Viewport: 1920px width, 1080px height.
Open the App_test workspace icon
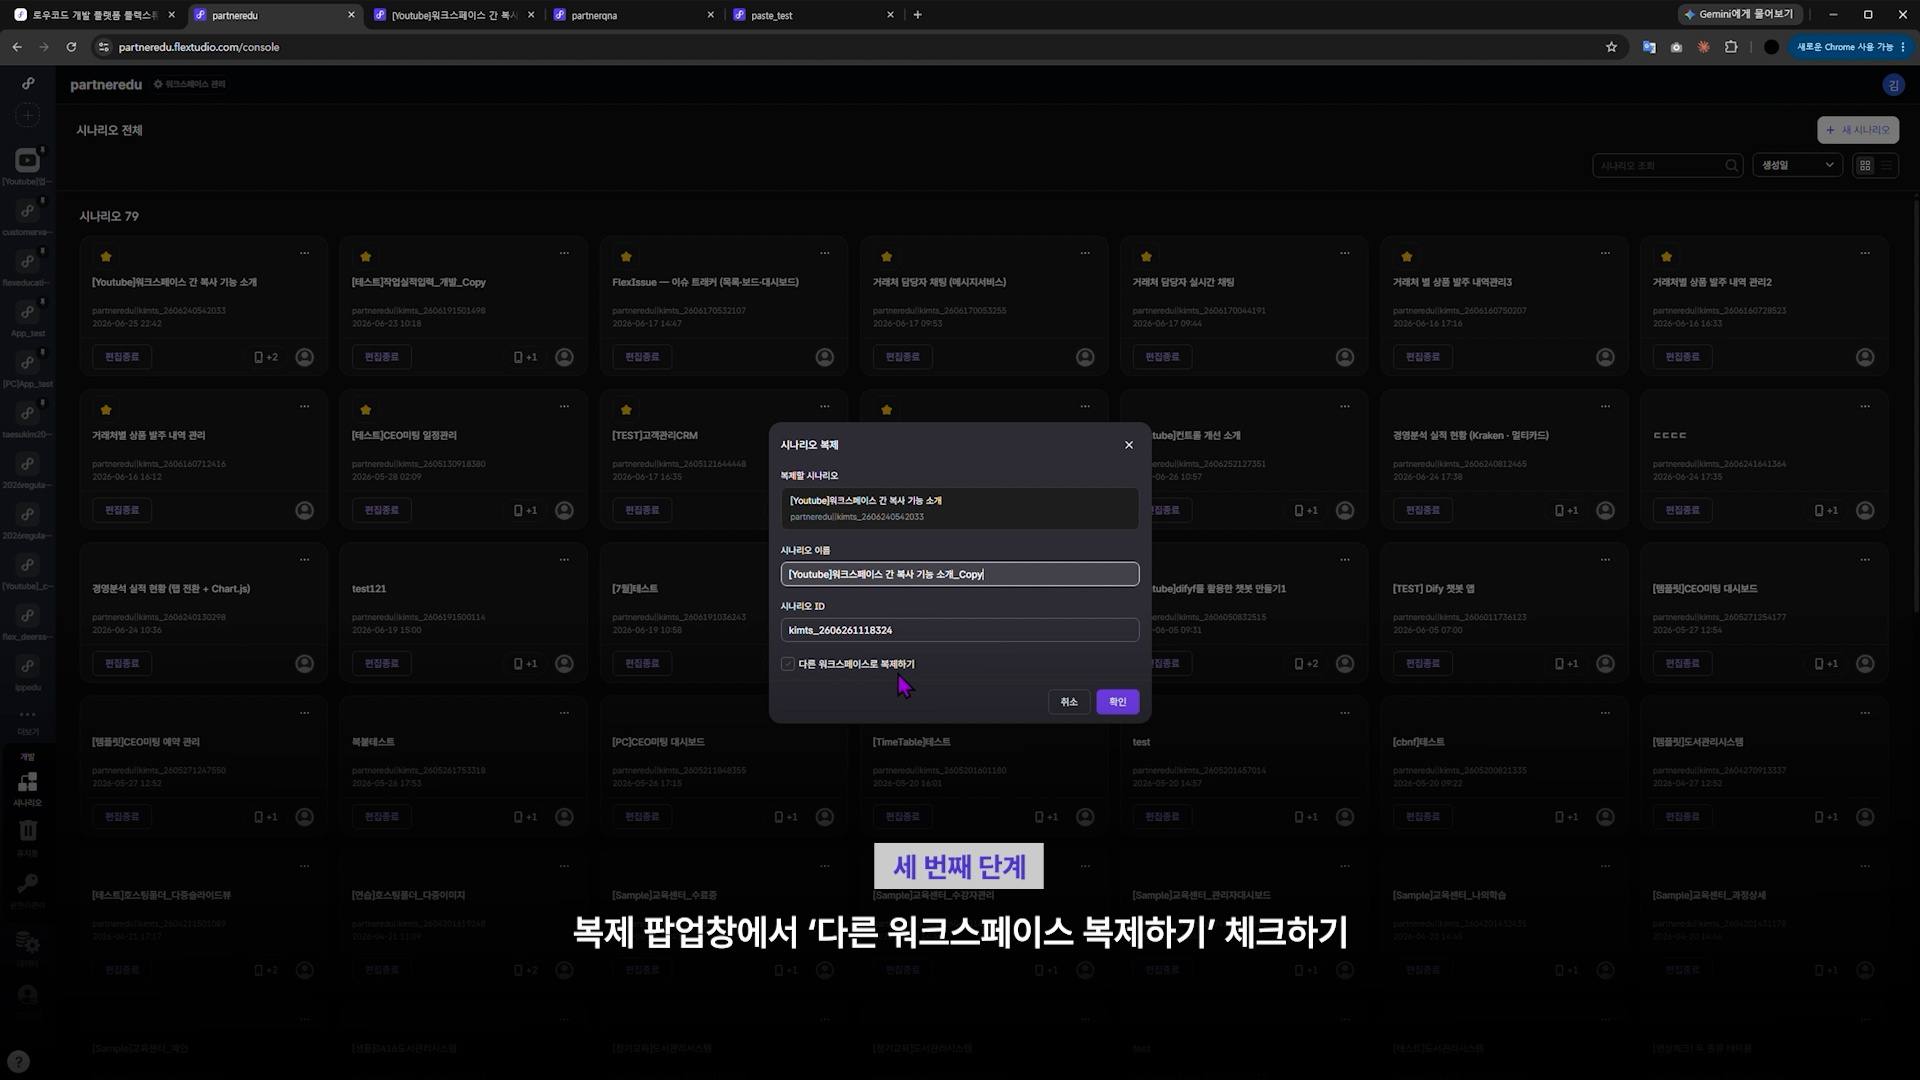click(28, 312)
